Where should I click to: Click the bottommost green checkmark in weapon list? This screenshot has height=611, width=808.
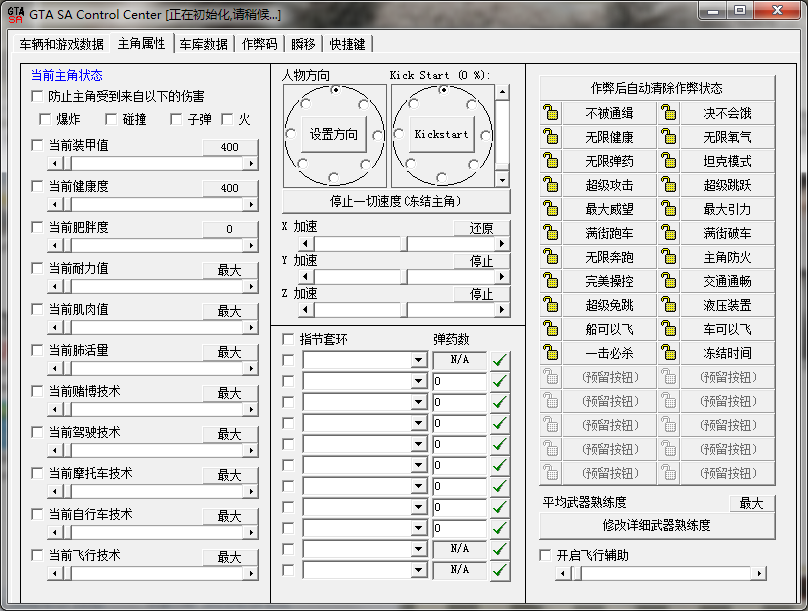499,570
